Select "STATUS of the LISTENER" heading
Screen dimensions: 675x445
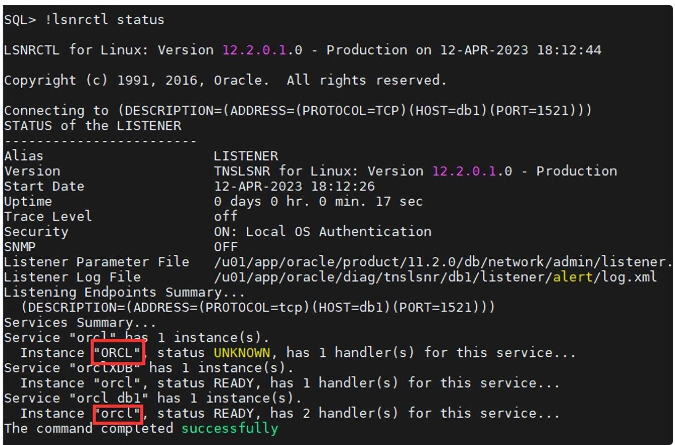pyautogui.click(x=93, y=126)
